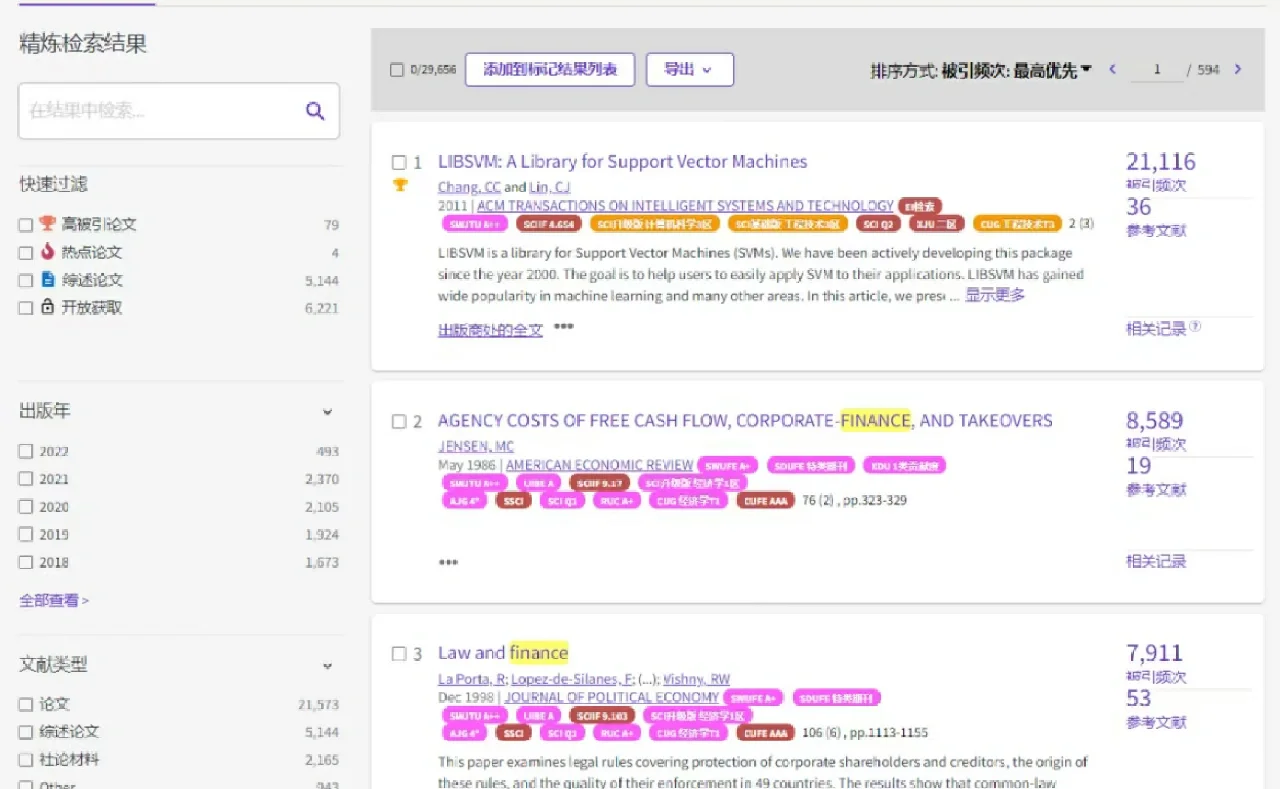Open the Law and finance article title

point(503,653)
